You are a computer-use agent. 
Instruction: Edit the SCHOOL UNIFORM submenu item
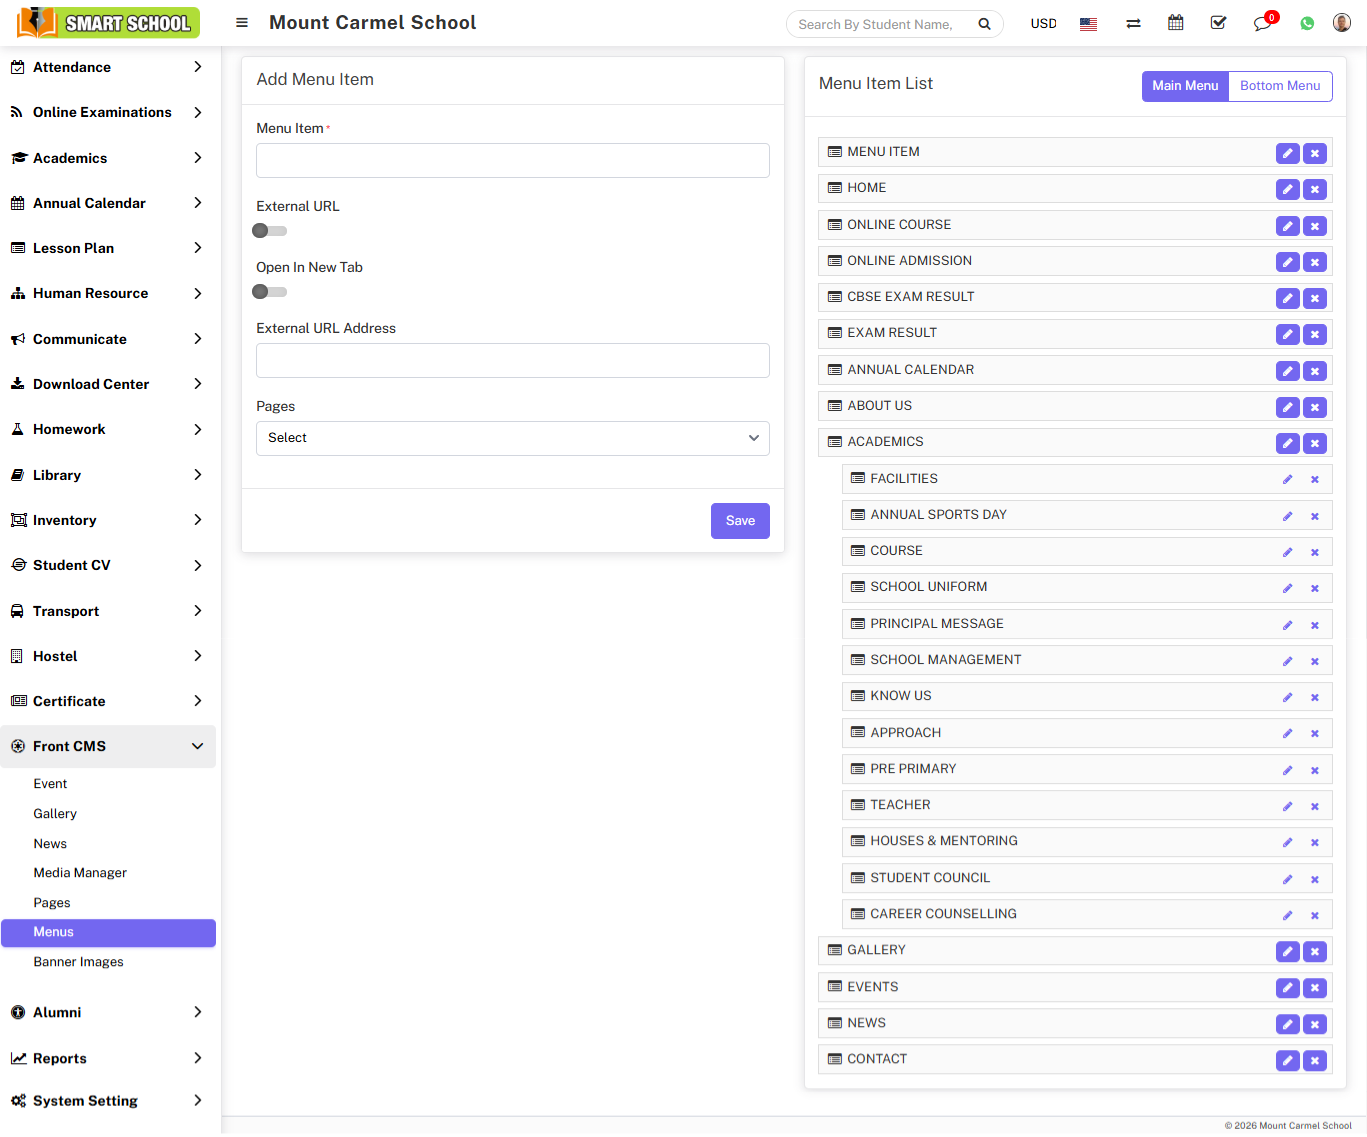(x=1287, y=588)
